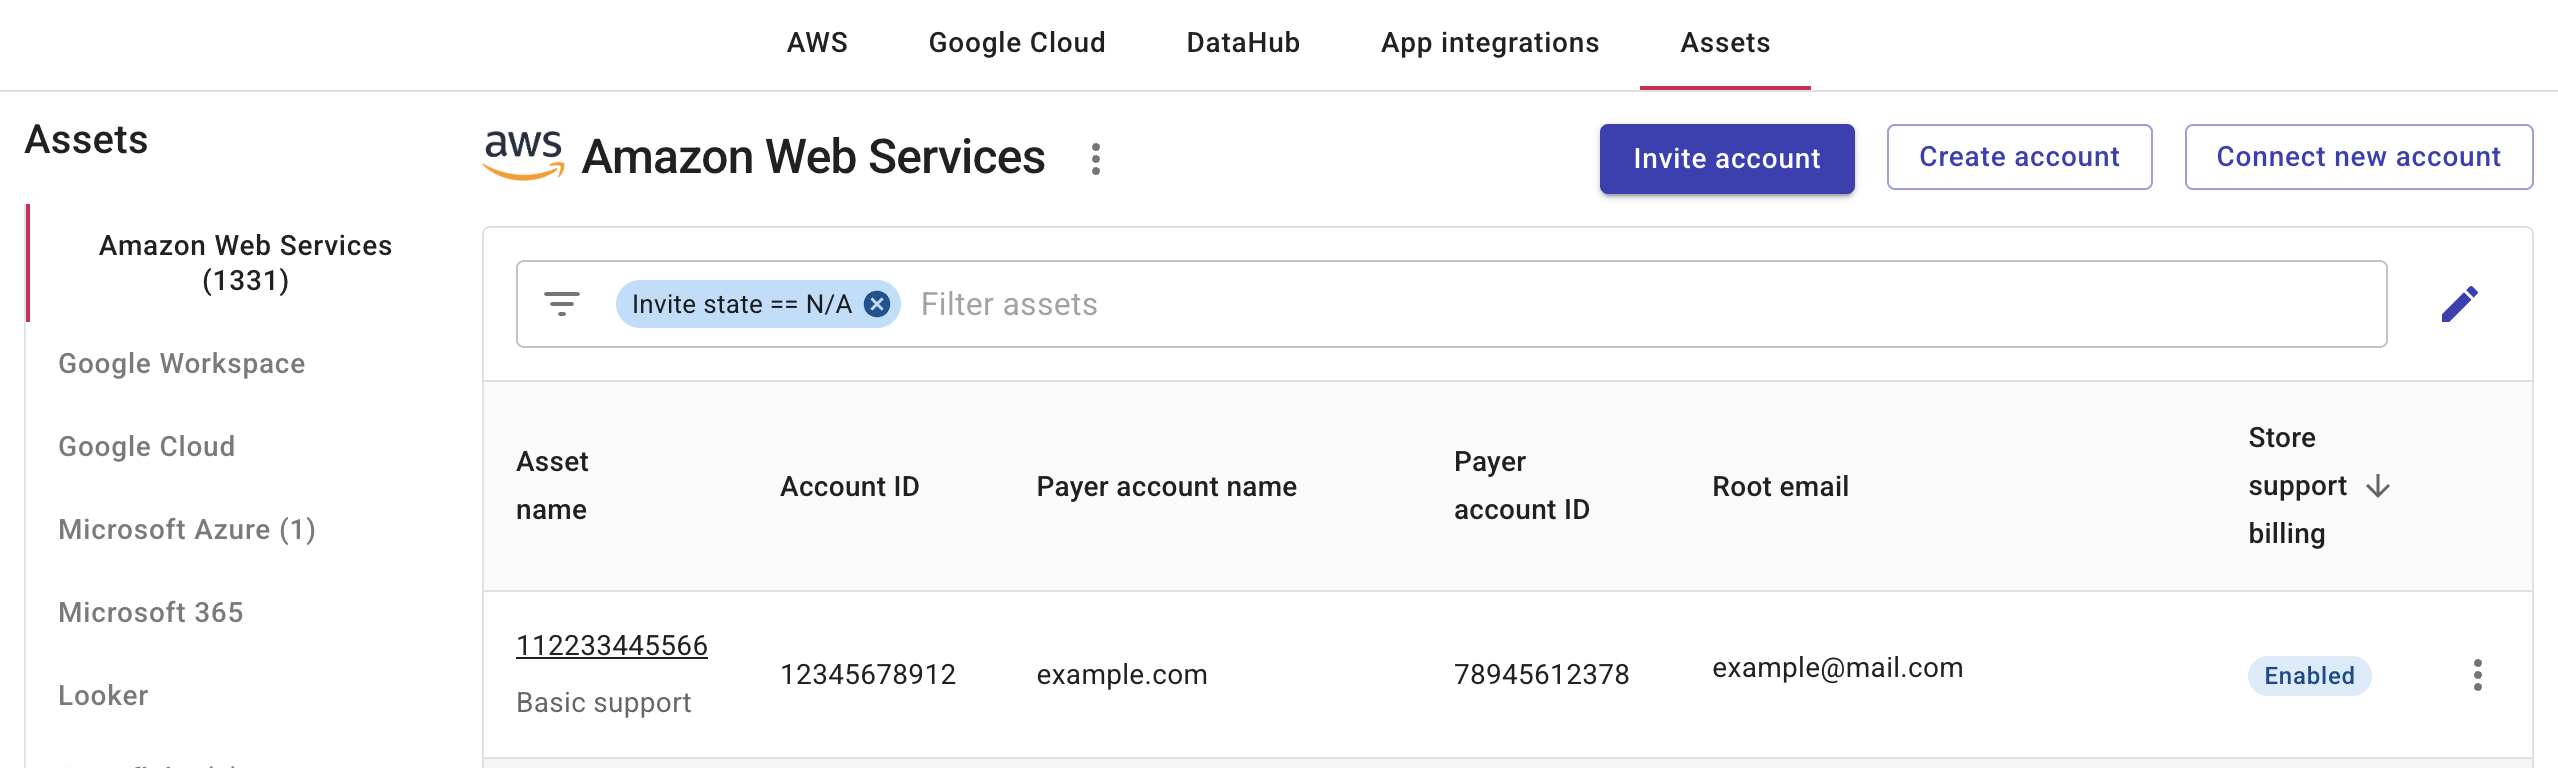Click the Create account button
The image size is (2558, 768).
(x=2019, y=157)
